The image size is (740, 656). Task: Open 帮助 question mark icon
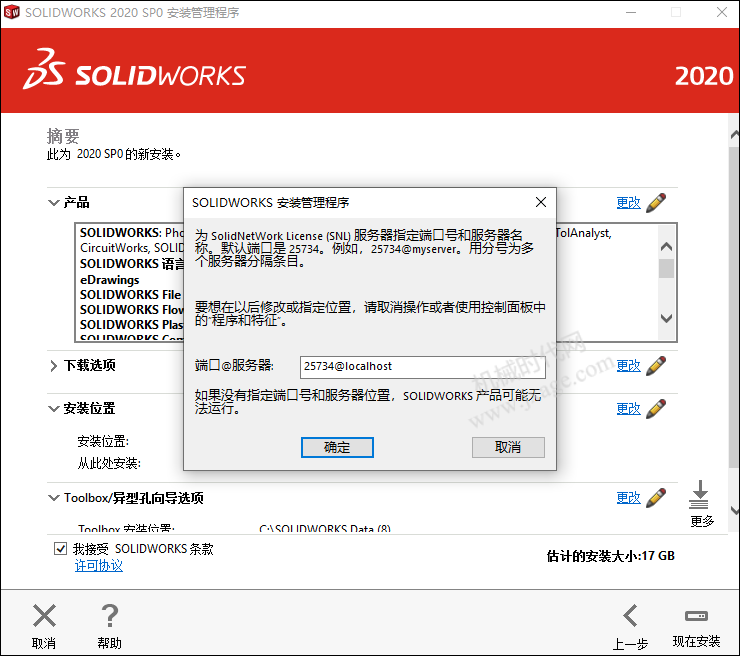pyautogui.click(x=110, y=615)
